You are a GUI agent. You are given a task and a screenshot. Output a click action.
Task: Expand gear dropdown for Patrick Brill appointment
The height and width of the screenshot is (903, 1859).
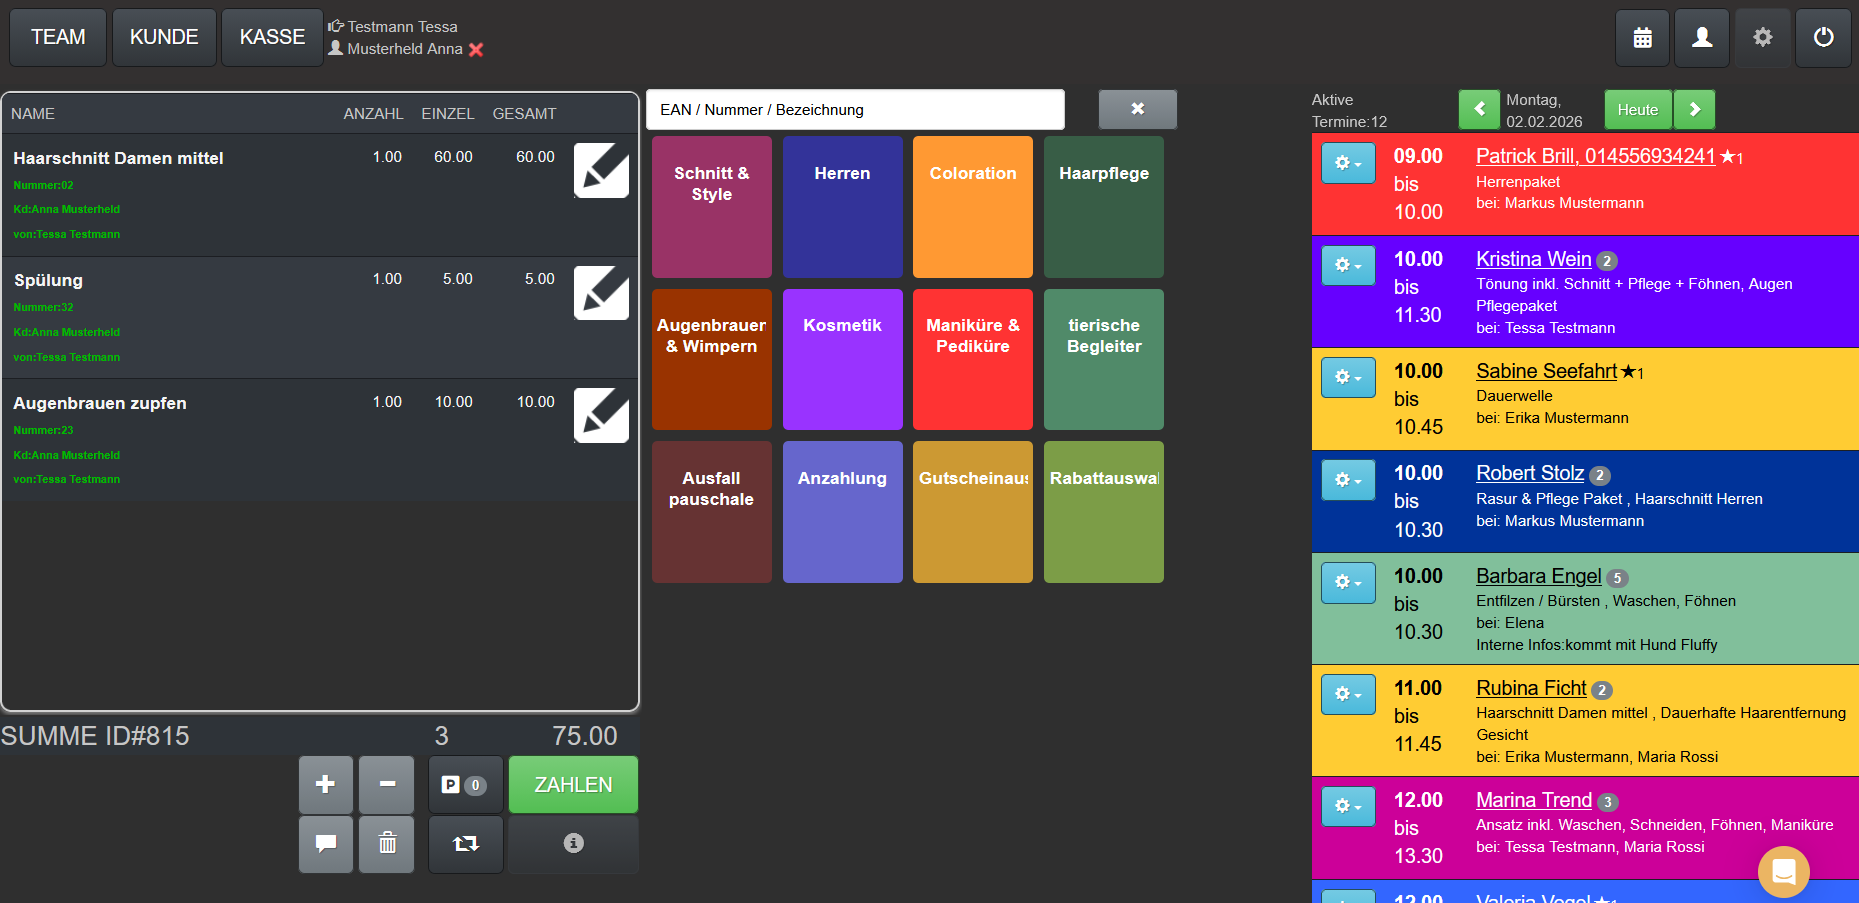1348,163
